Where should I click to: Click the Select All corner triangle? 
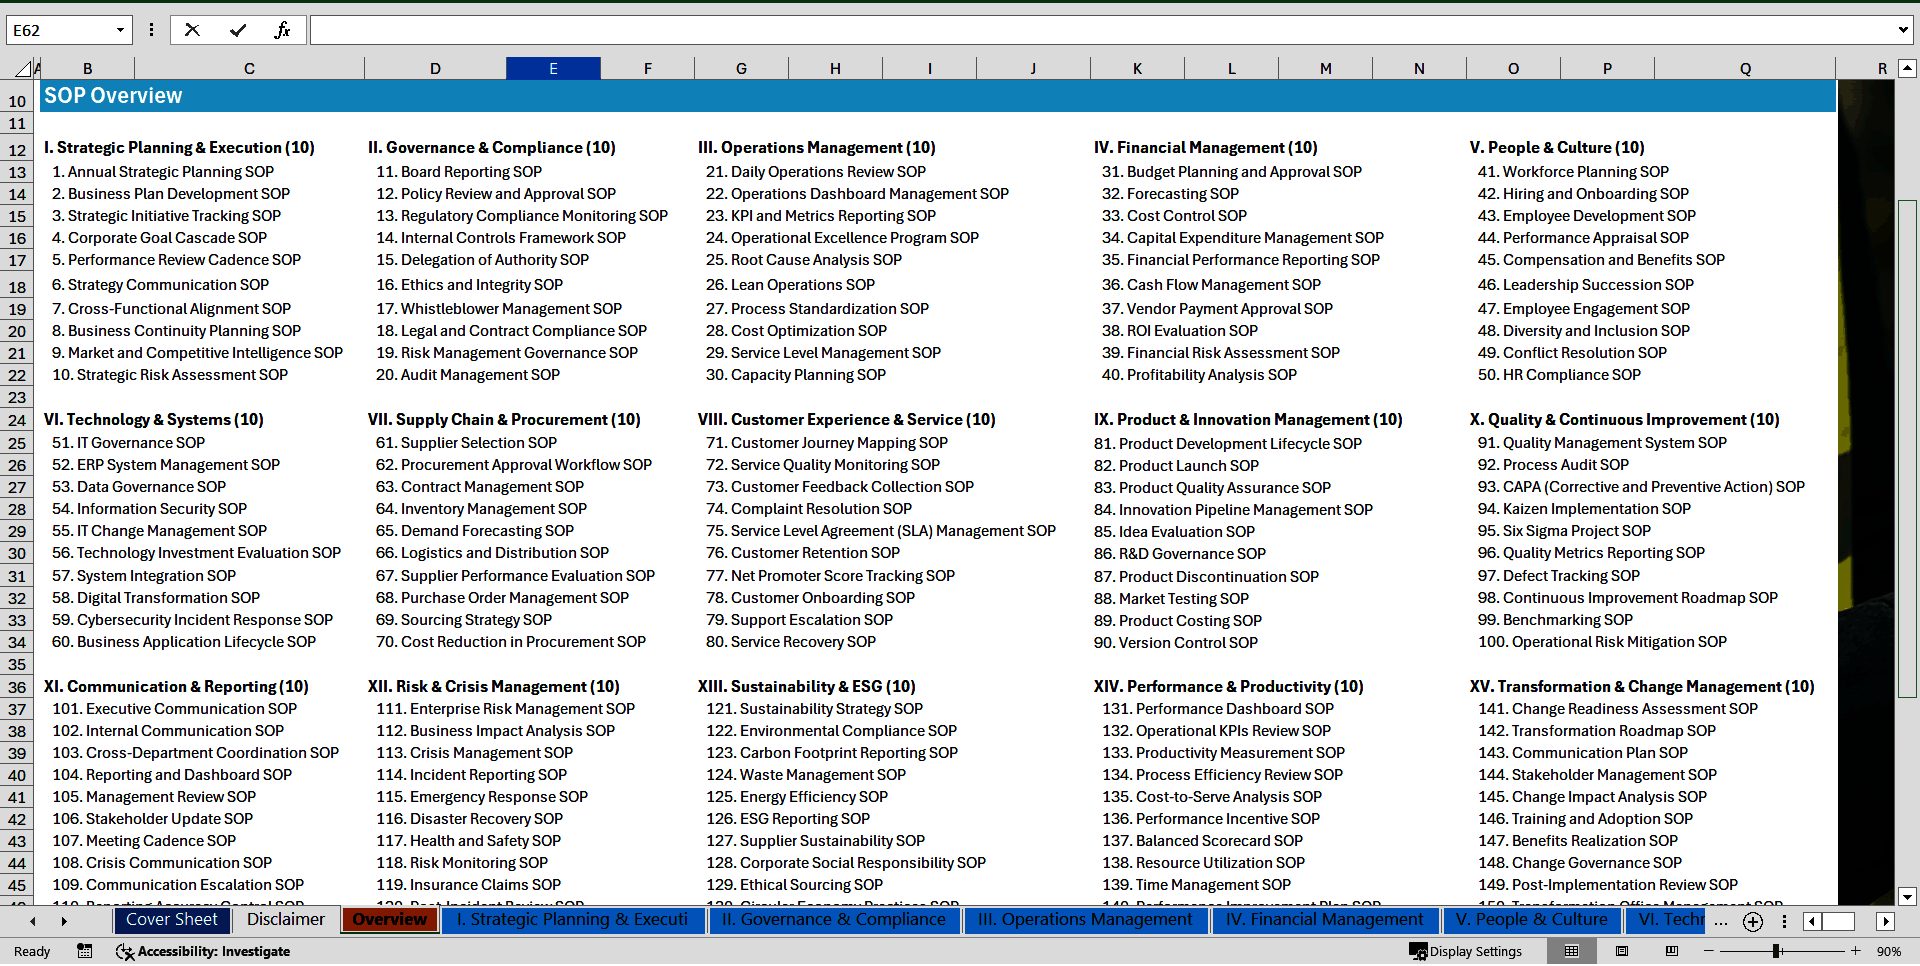[21, 69]
